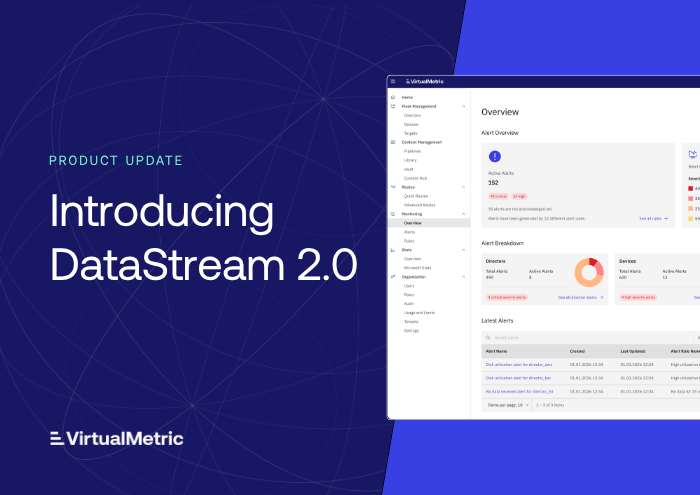The height and width of the screenshot is (495, 700).
Task: Open the Disk utilization alert for director_ber
Action: point(518,378)
